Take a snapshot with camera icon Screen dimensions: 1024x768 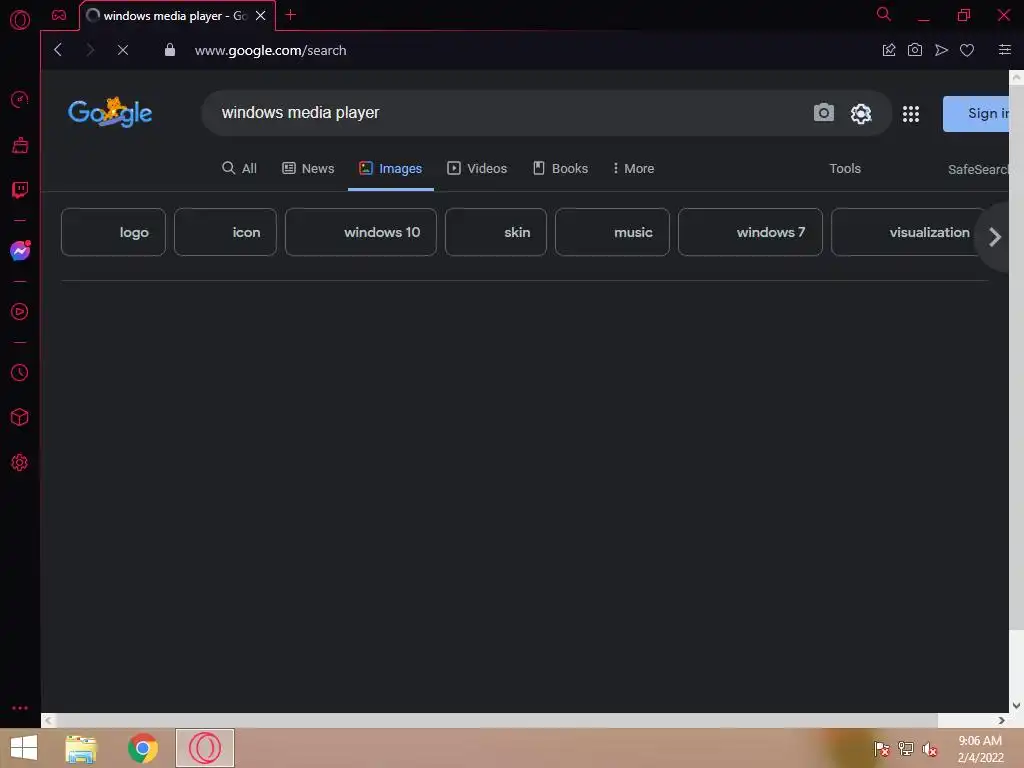pos(915,50)
